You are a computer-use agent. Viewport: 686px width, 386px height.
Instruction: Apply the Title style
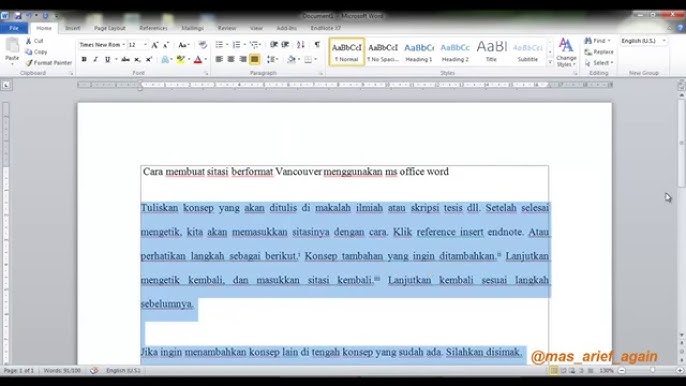(491, 52)
